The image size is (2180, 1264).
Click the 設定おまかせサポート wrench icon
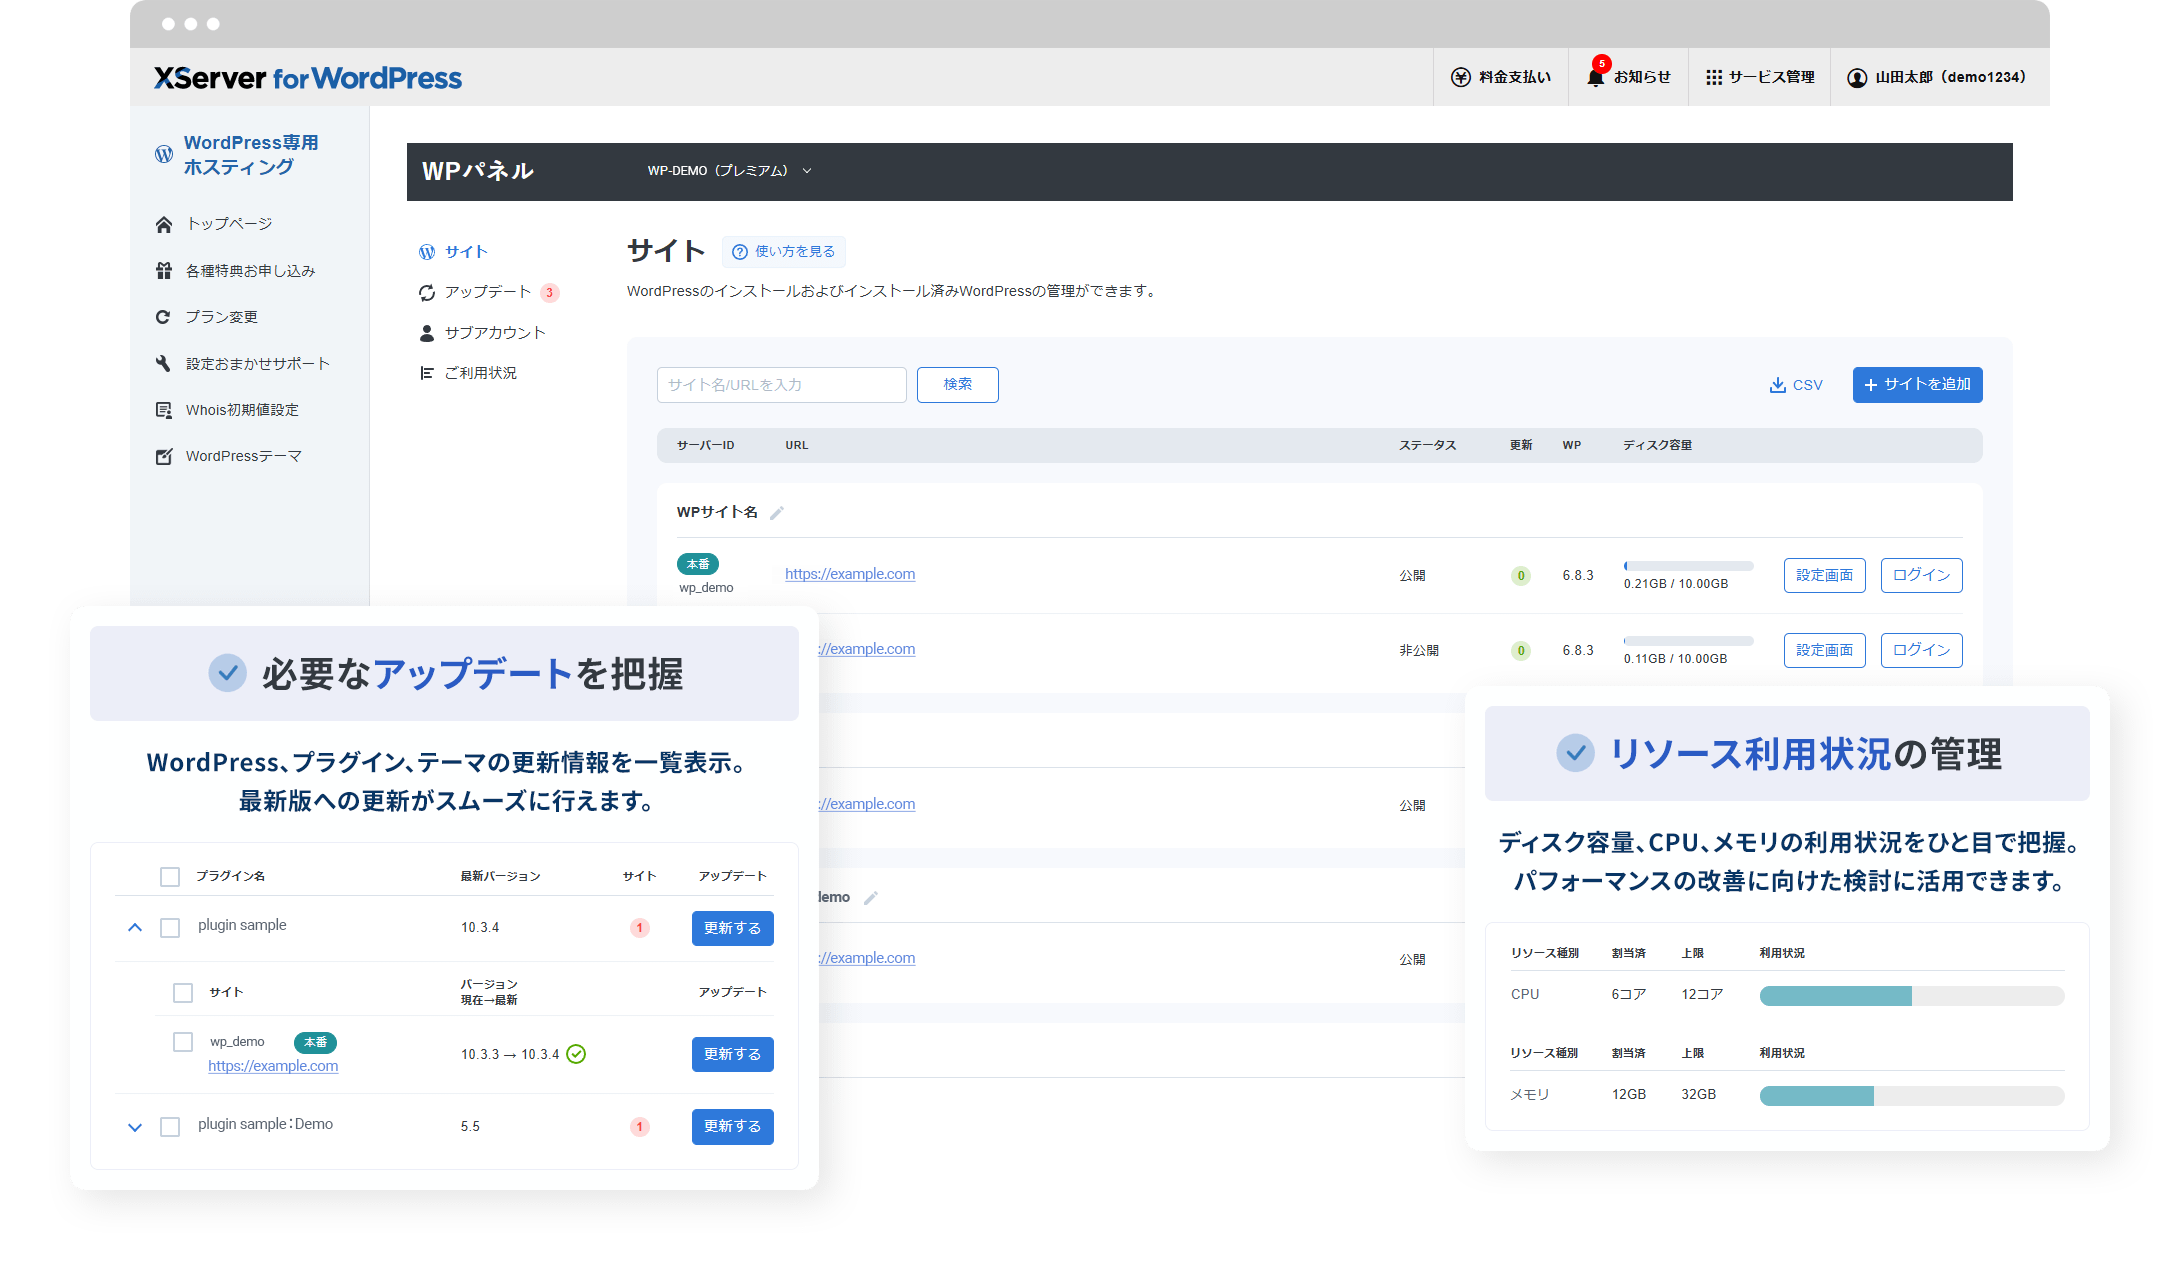click(x=164, y=364)
